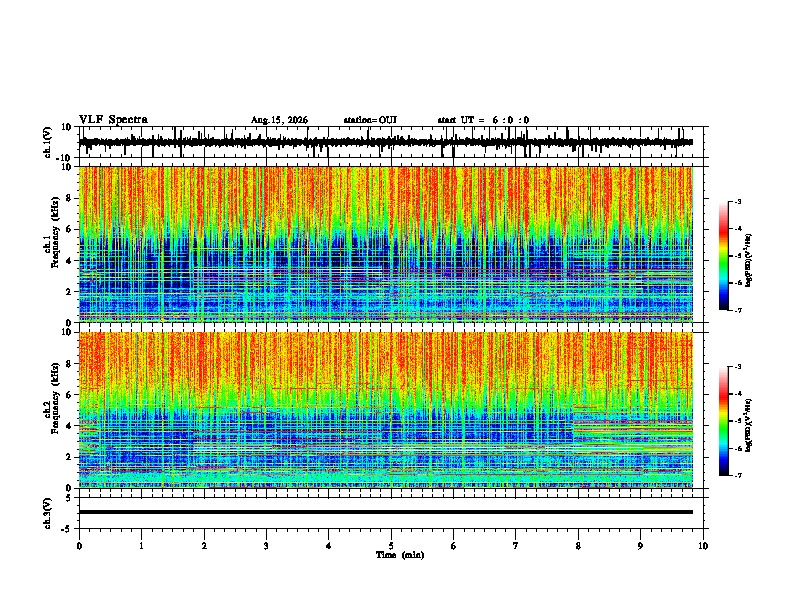792x612 pixels.
Task: Click the 'VLF Spectra' title text
Action: 113,119
